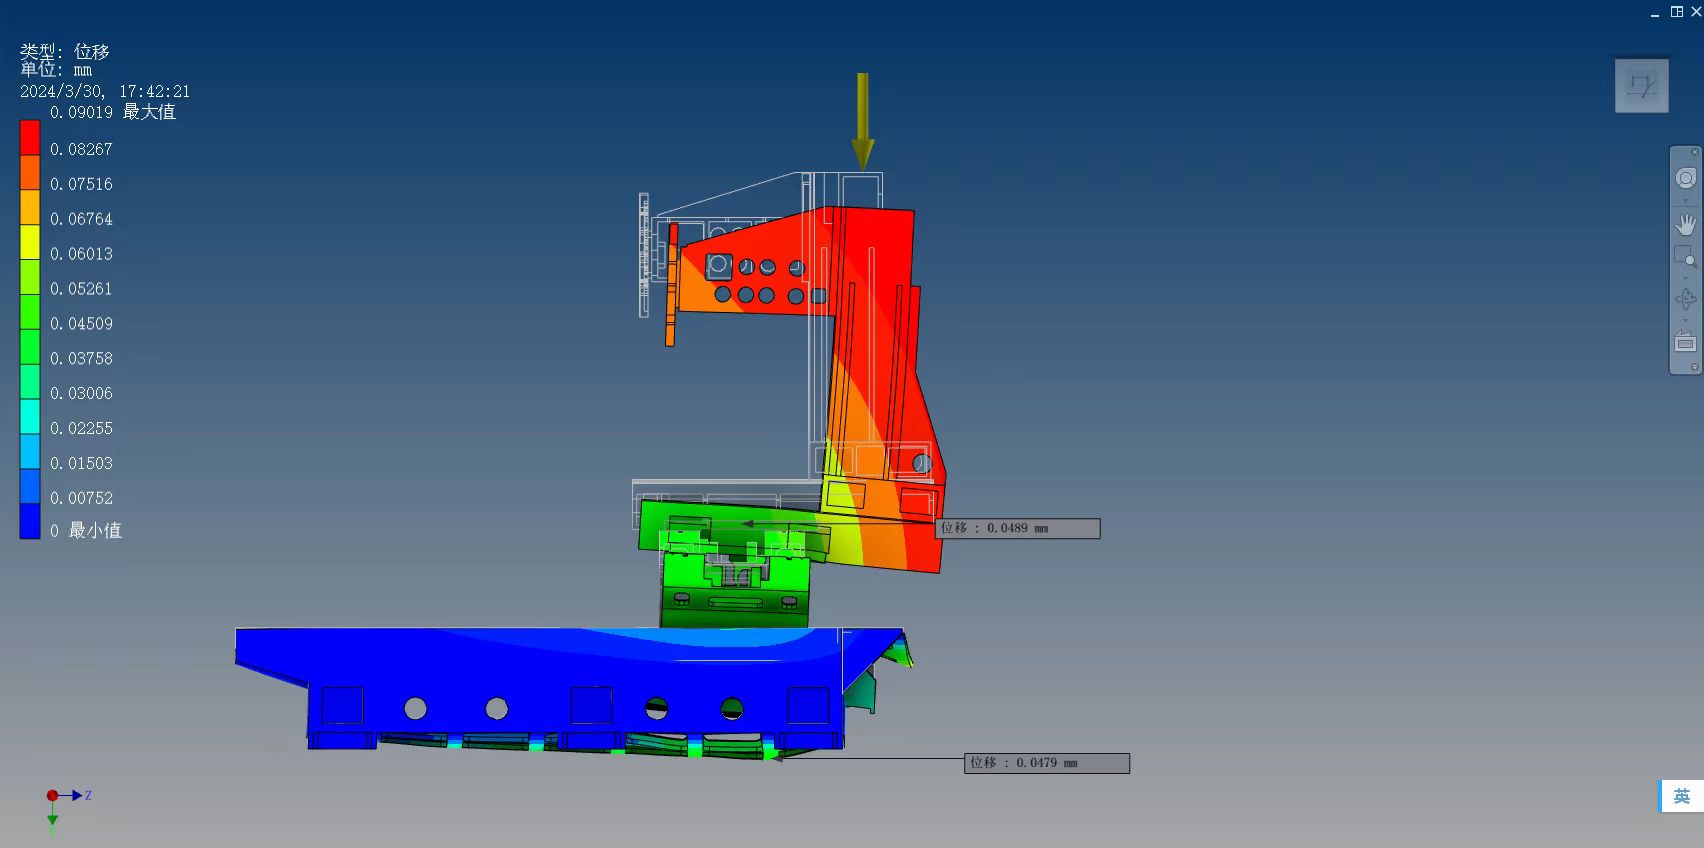Select the 0.0489 mm displacement probe label
This screenshot has height=848, width=1704.
1017,528
